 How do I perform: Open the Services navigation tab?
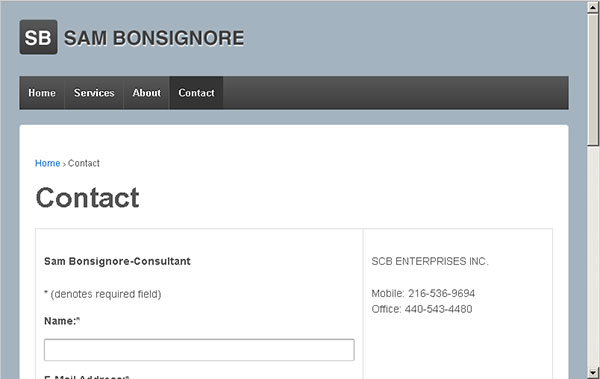pos(94,93)
